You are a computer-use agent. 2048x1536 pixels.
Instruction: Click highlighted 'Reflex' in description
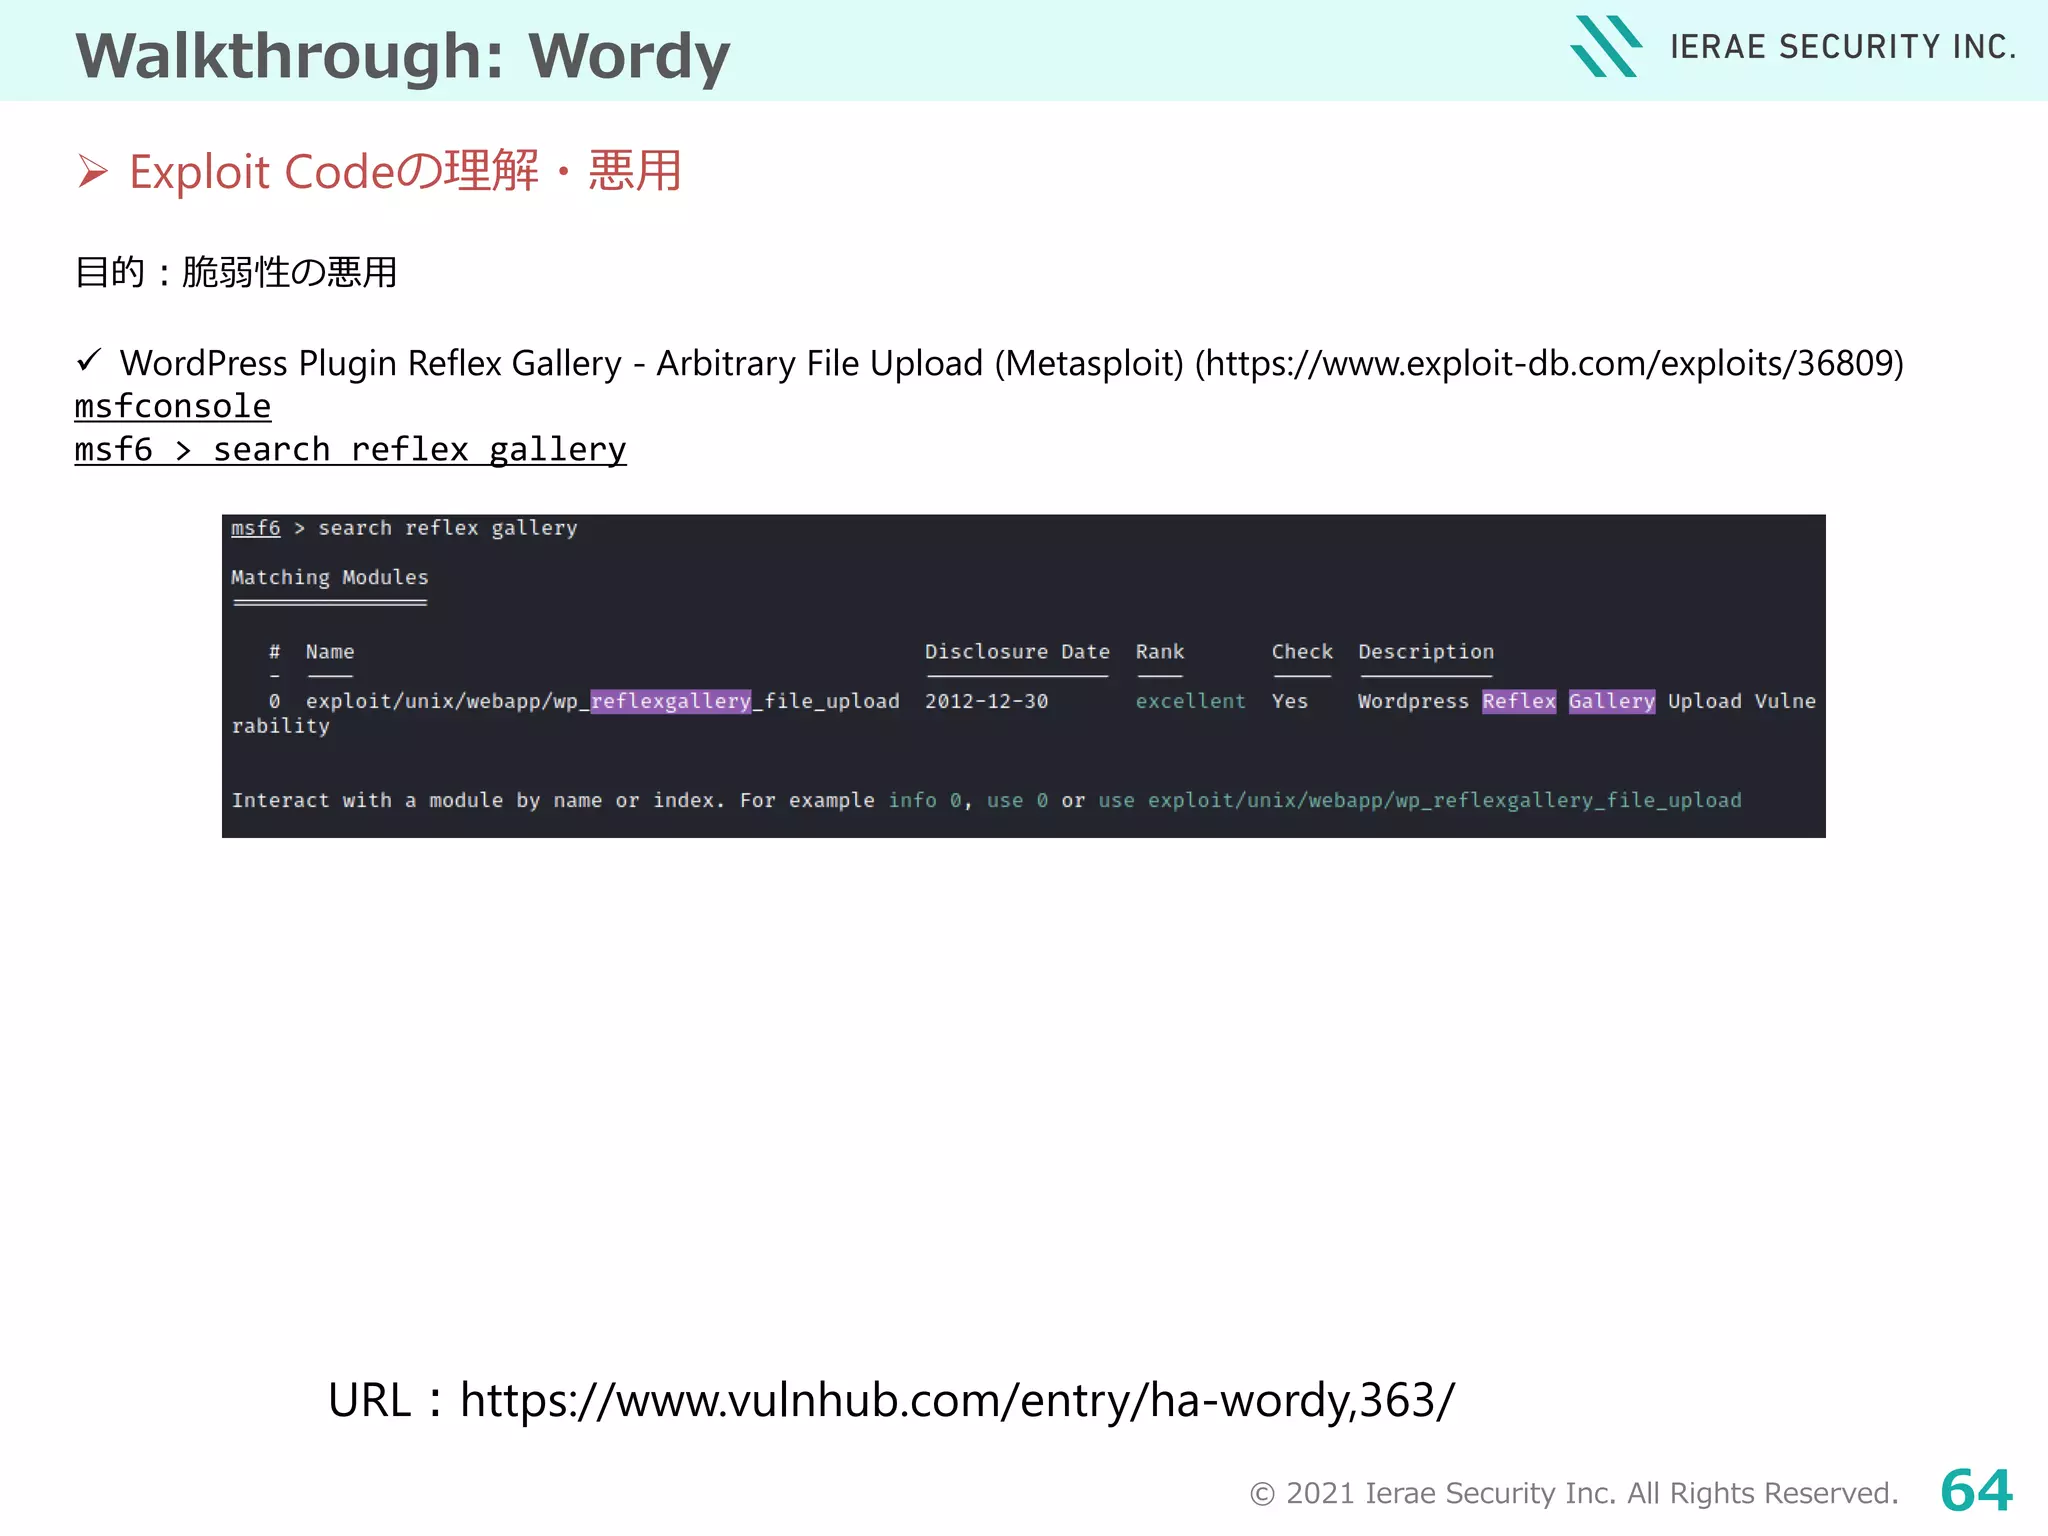point(1519,702)
